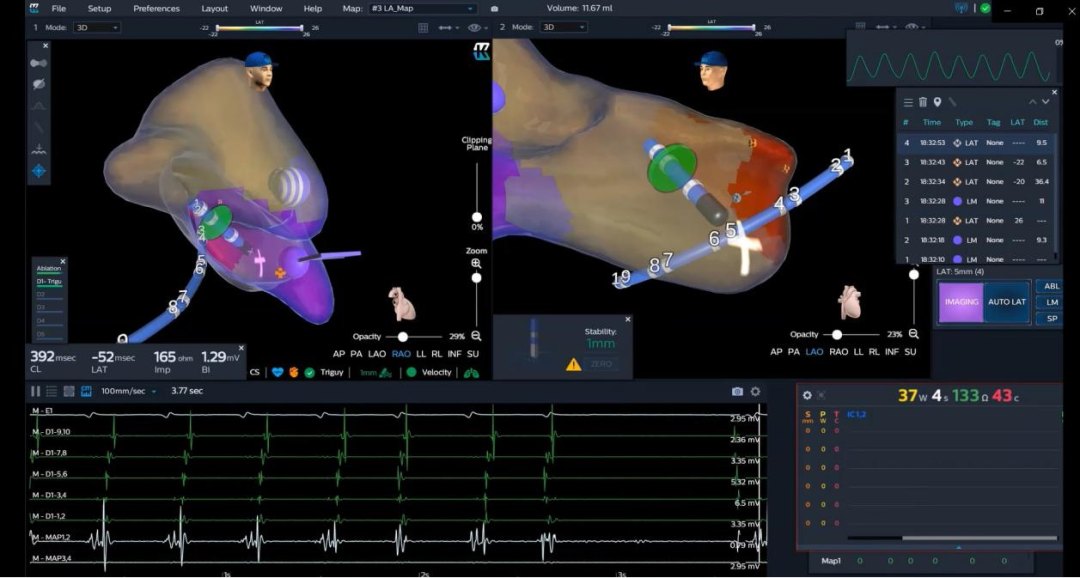The width and height of the screenshot is (1080, 578).
Task: Click the trash icon in points list
Action: point(923,102)
